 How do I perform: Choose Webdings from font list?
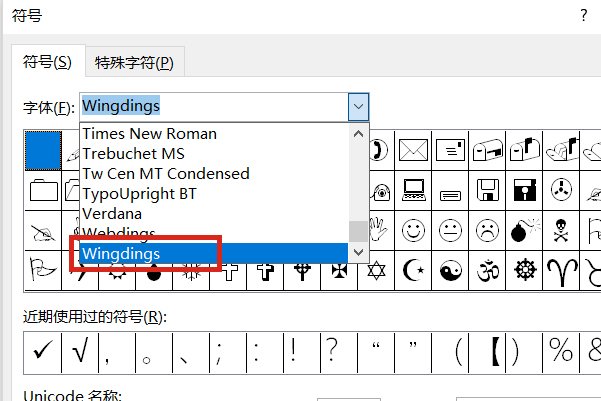click(x=214, y=233)
